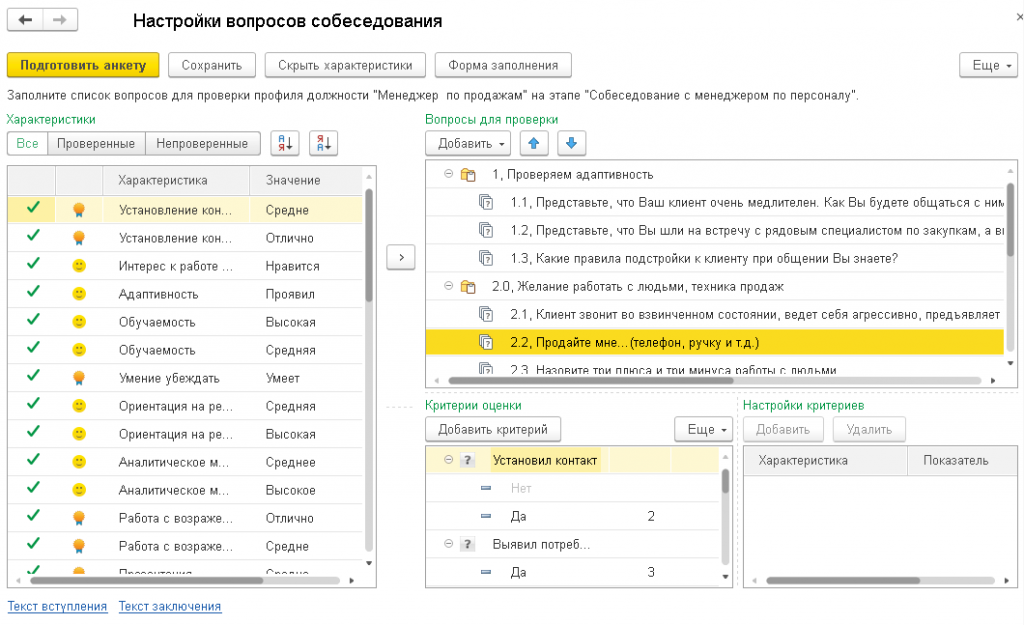
Task: Click 'Удалить' button in Настройки критериев
Action: 869,430
